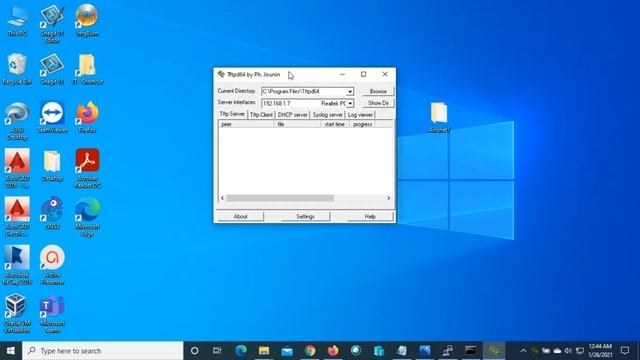The image size is (640, 360).
Task: Select the folder right of the Tftpd64 window
Action: pyautogui.click(x=439, y=118)
